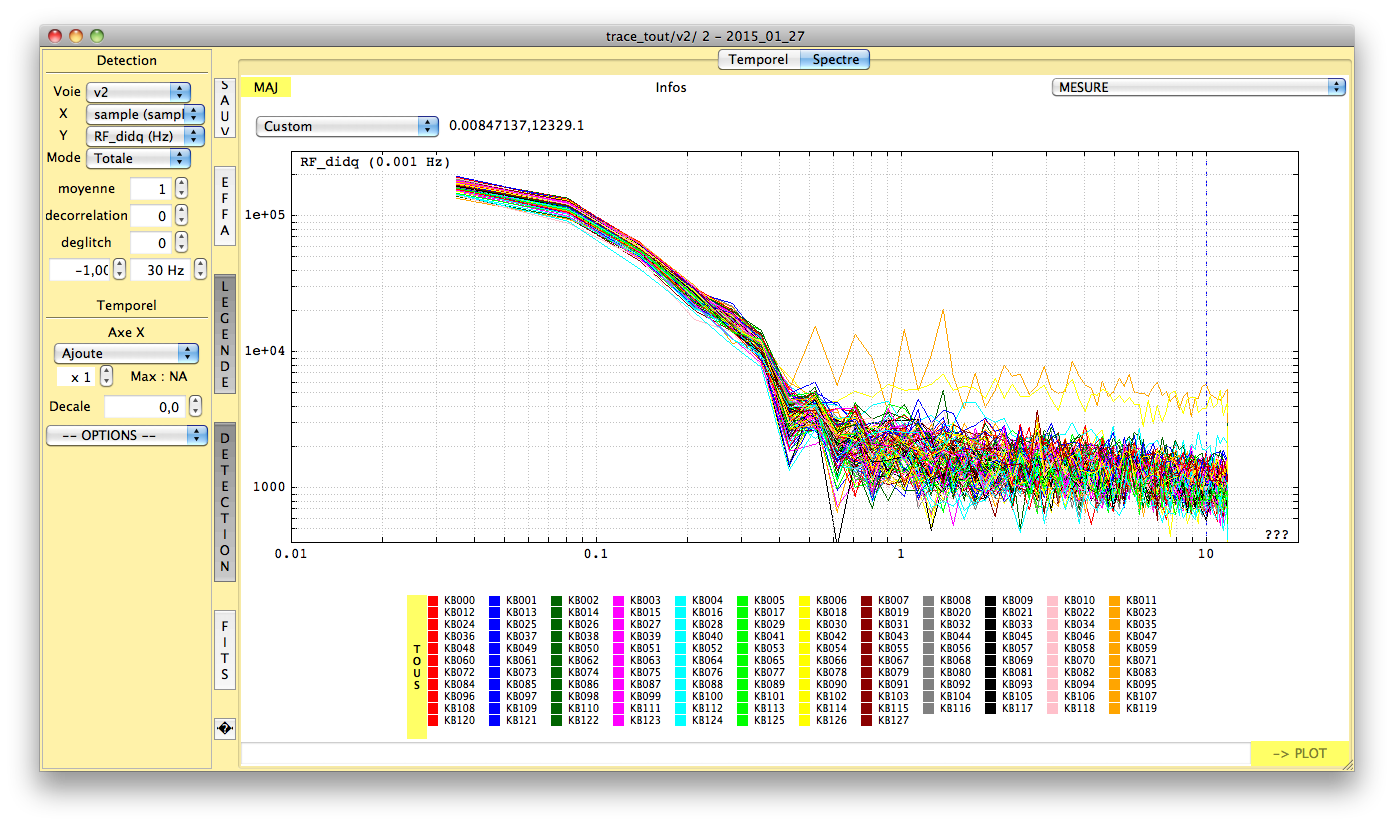Click the small diamond question-mark icon button

tap(225, 729)
